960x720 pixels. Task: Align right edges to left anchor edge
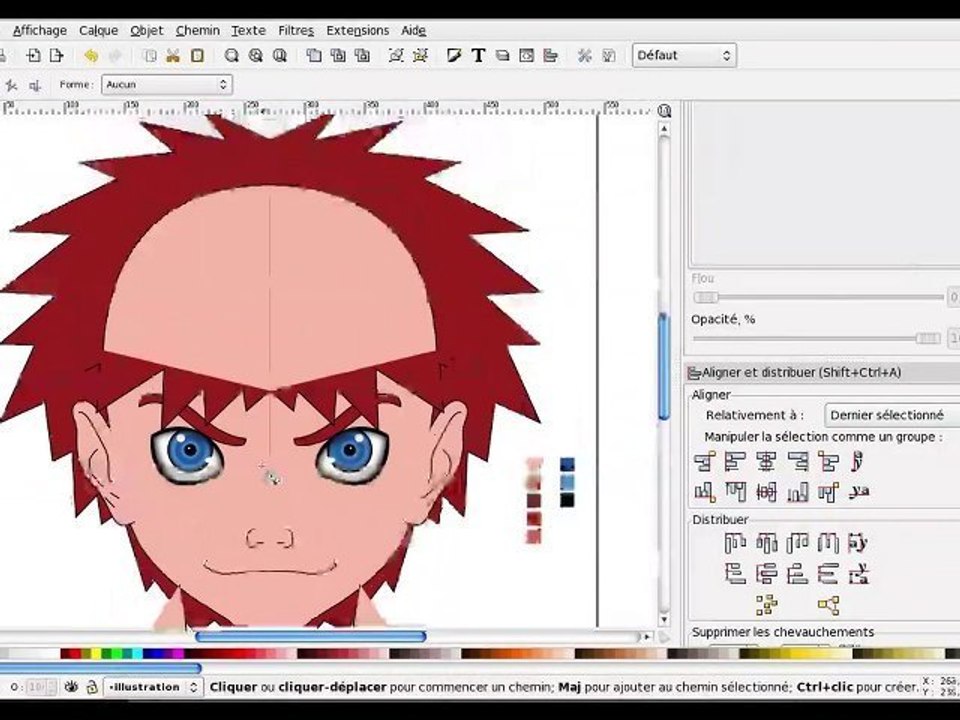(705, 461)
